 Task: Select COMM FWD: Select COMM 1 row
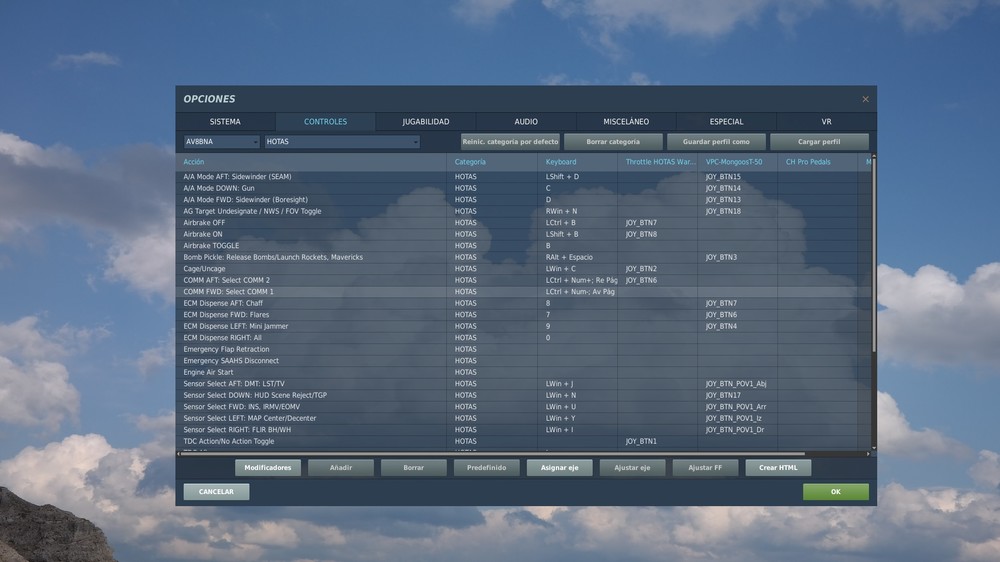524,292
